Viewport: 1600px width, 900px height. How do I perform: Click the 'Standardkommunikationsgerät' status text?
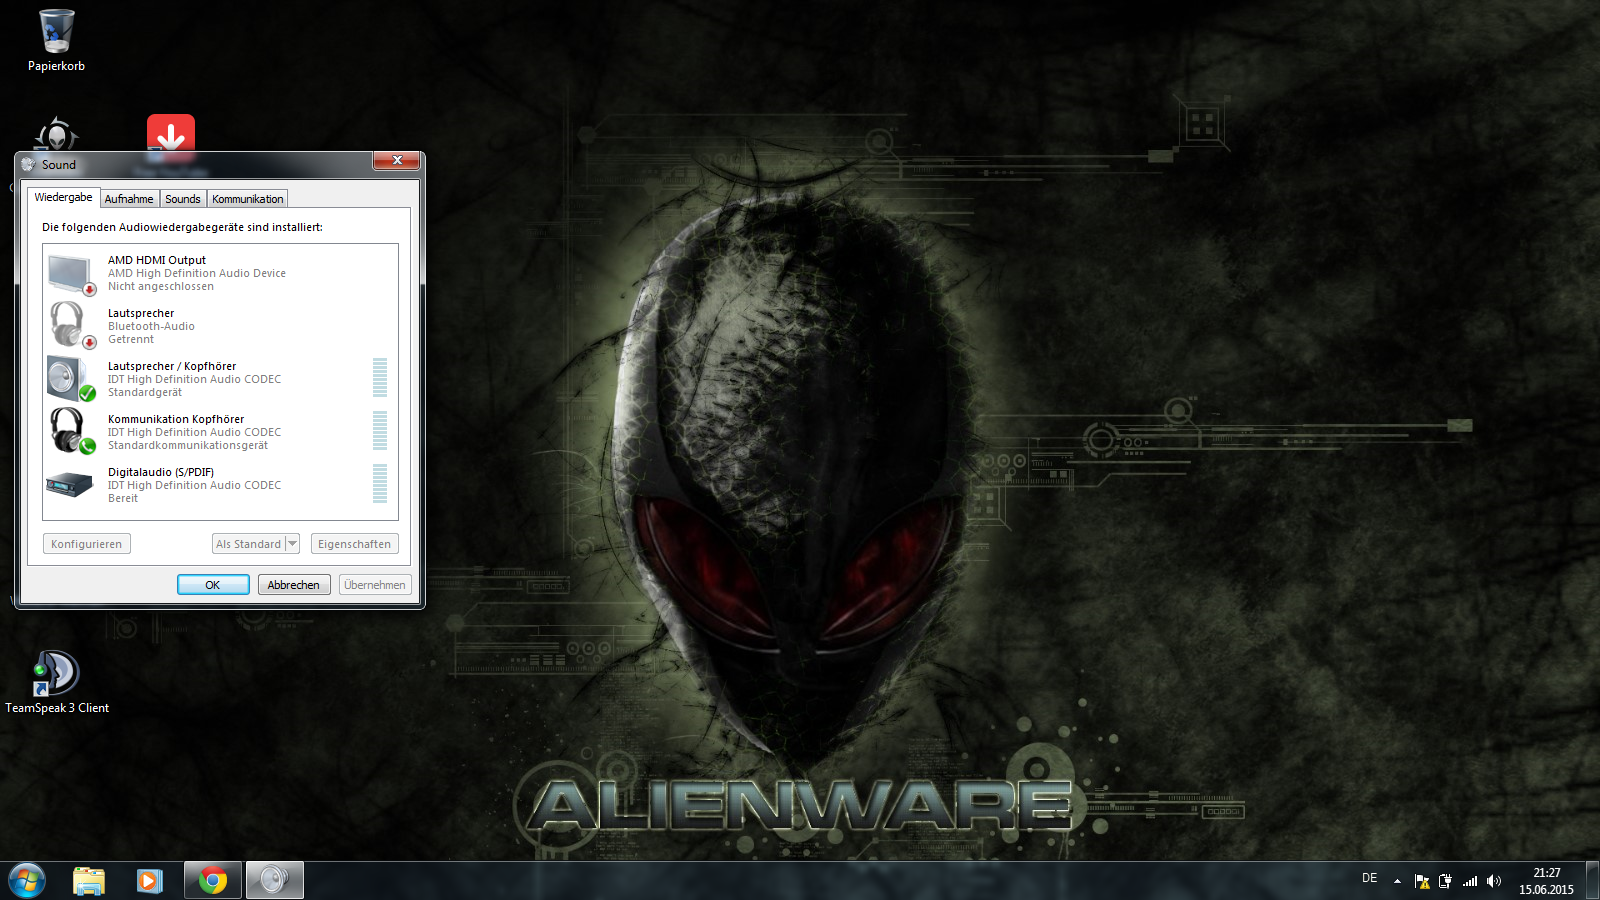click(188, 445)
